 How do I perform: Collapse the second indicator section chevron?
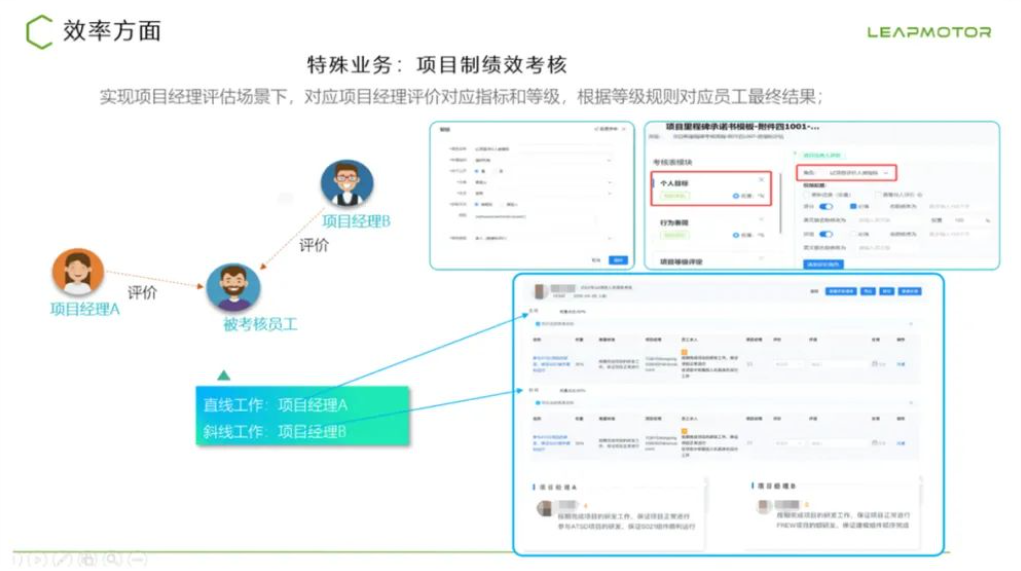coord(910,403)
